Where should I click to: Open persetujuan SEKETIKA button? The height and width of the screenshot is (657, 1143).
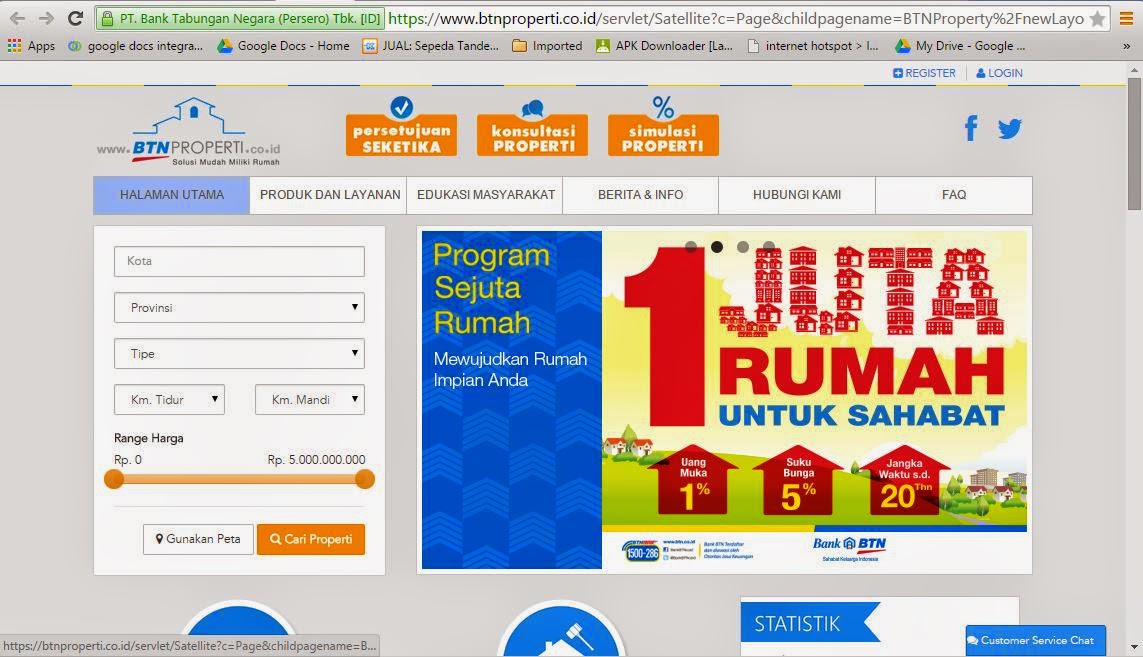click(x=402, y=126)
